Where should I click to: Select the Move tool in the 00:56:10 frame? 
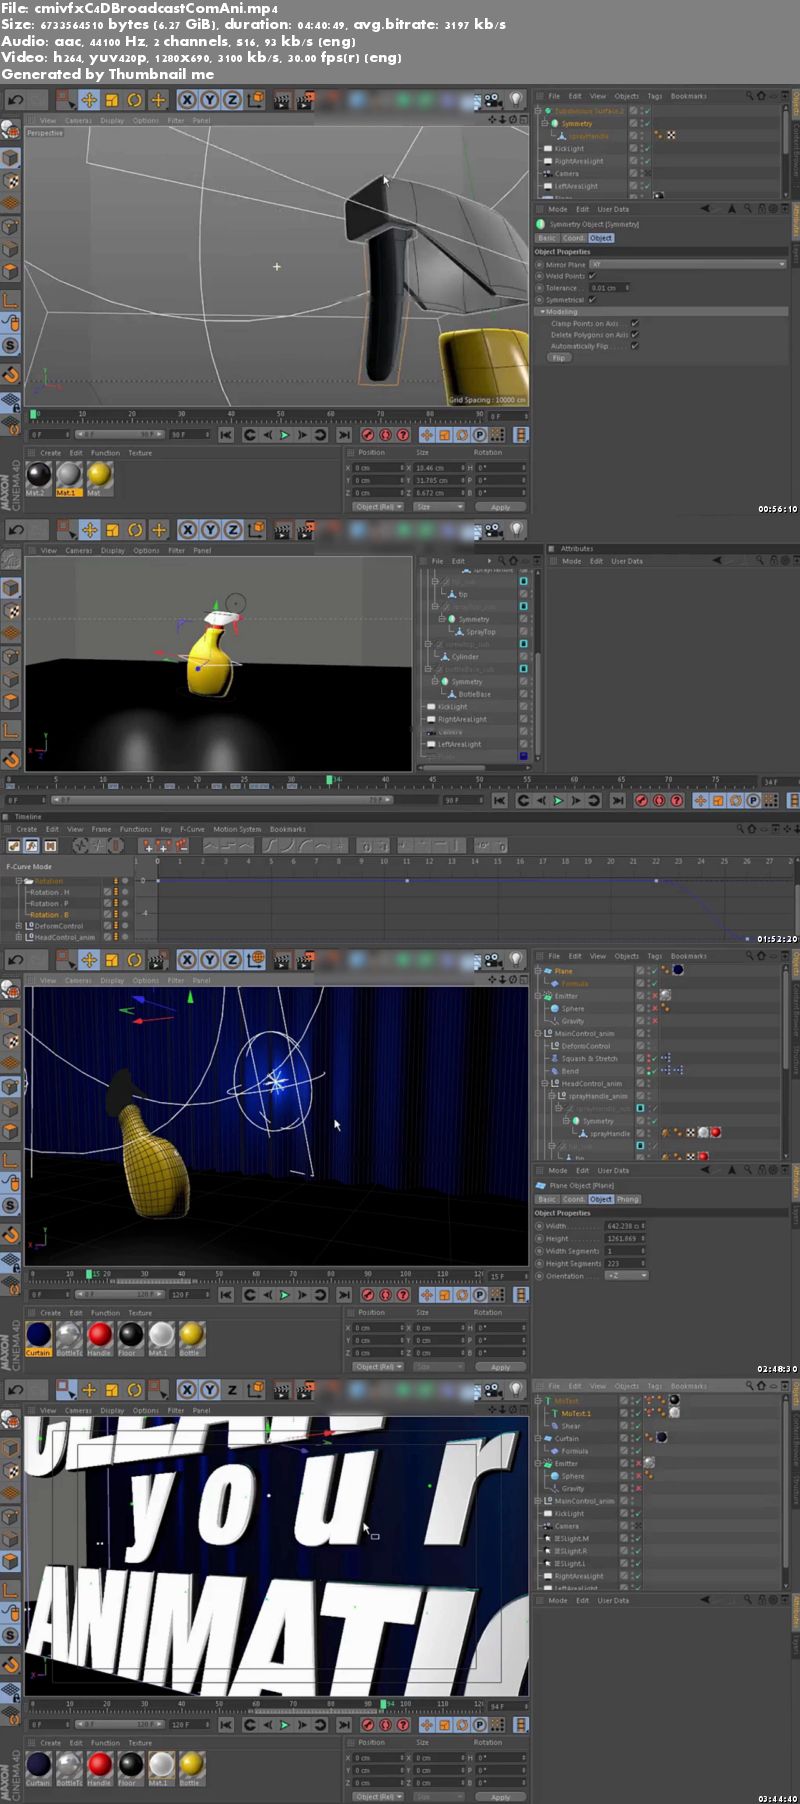click(89, 100)
